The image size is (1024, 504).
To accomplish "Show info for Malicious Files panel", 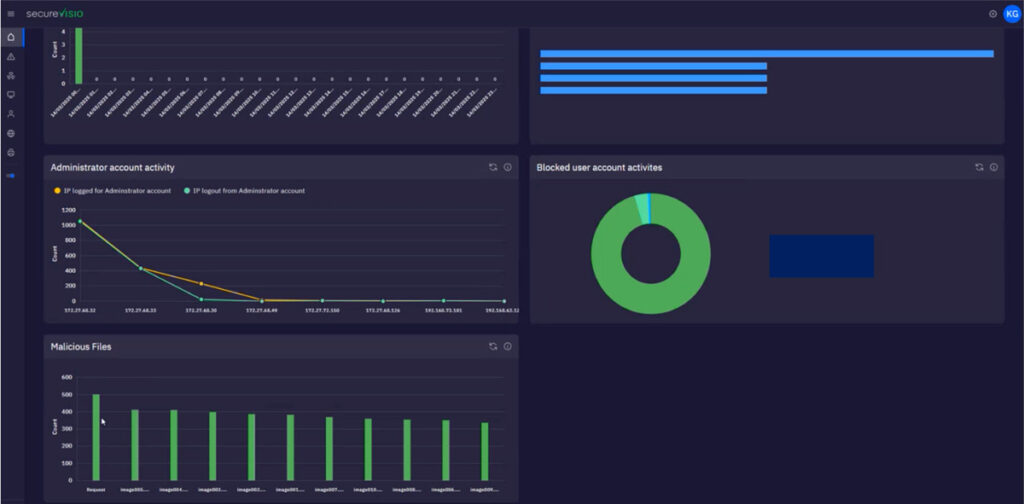I will pos(507,346).
